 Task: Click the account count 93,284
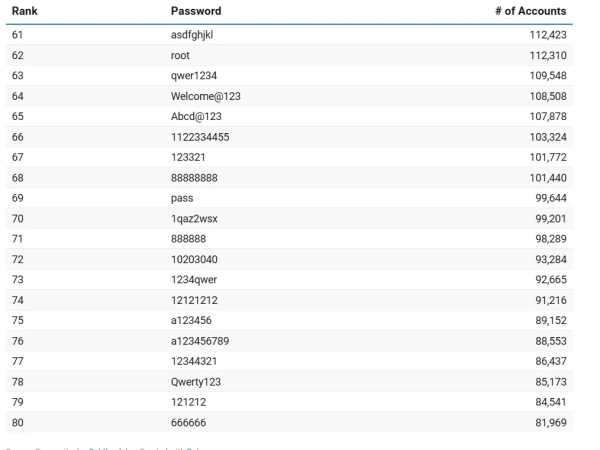(548, 259)
